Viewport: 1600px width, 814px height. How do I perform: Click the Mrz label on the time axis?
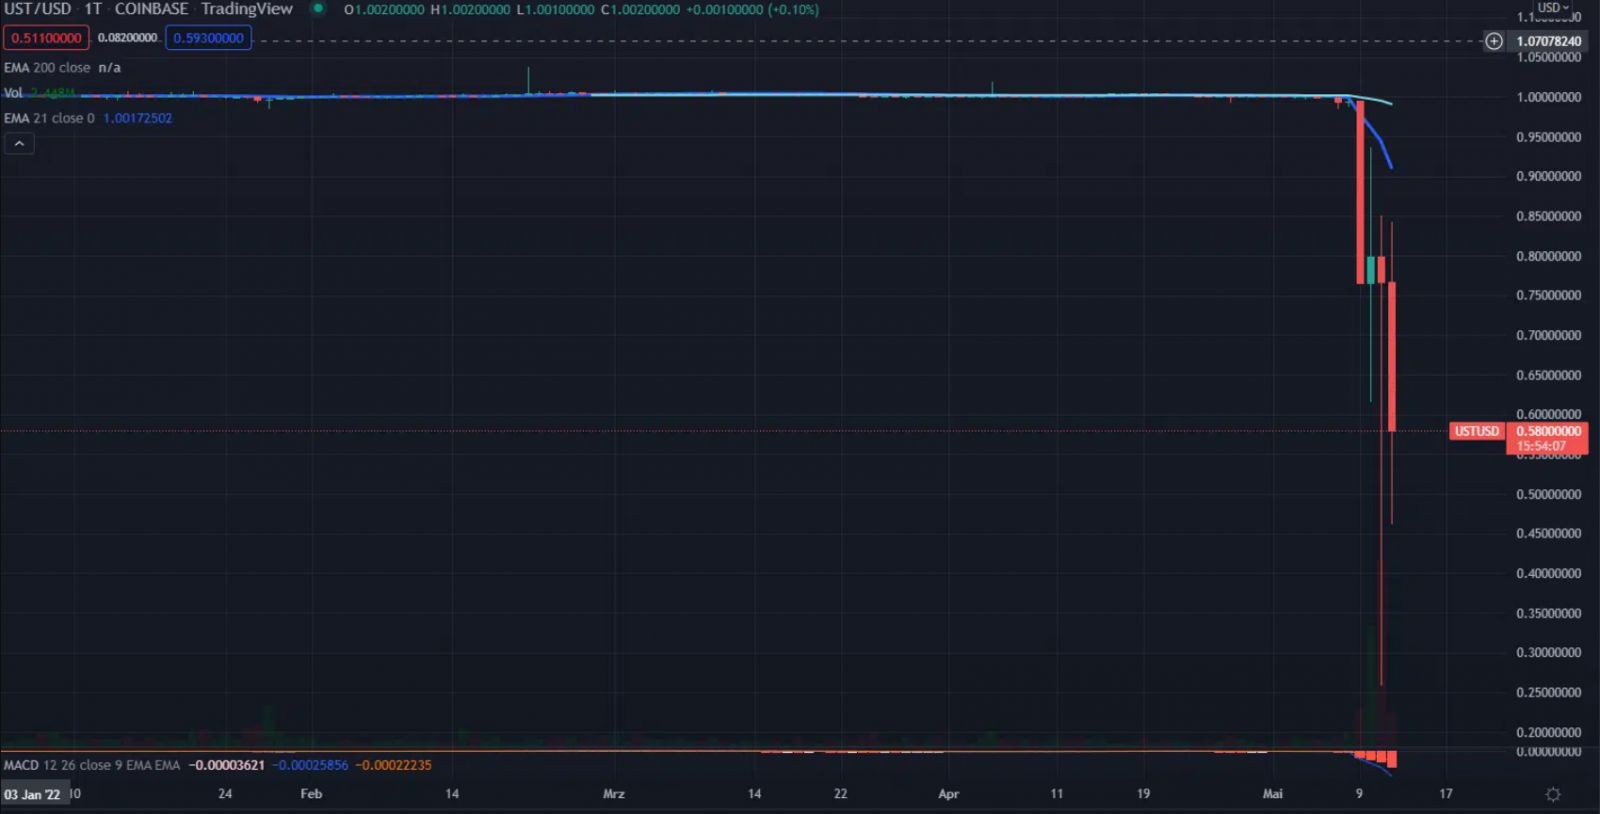[614, 794]
